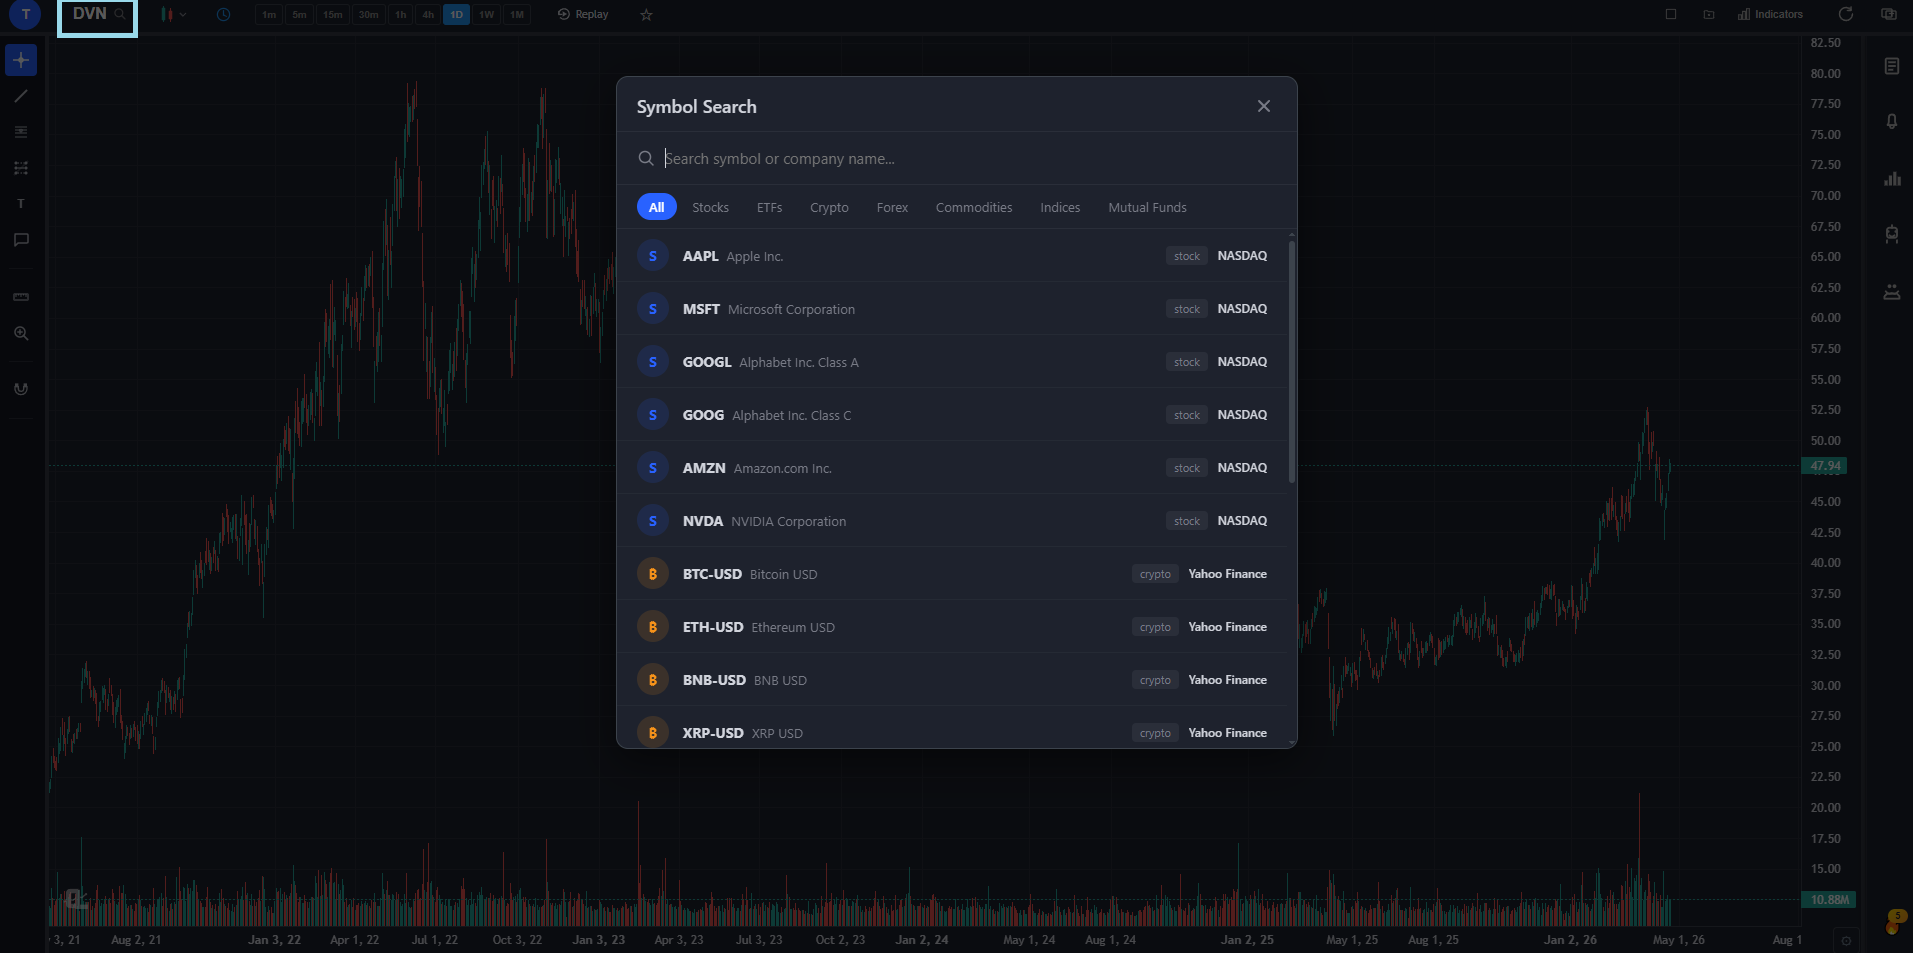Switch to the 1W timeframe
This screenshot has width=1913, height=953.
[486, 15]
